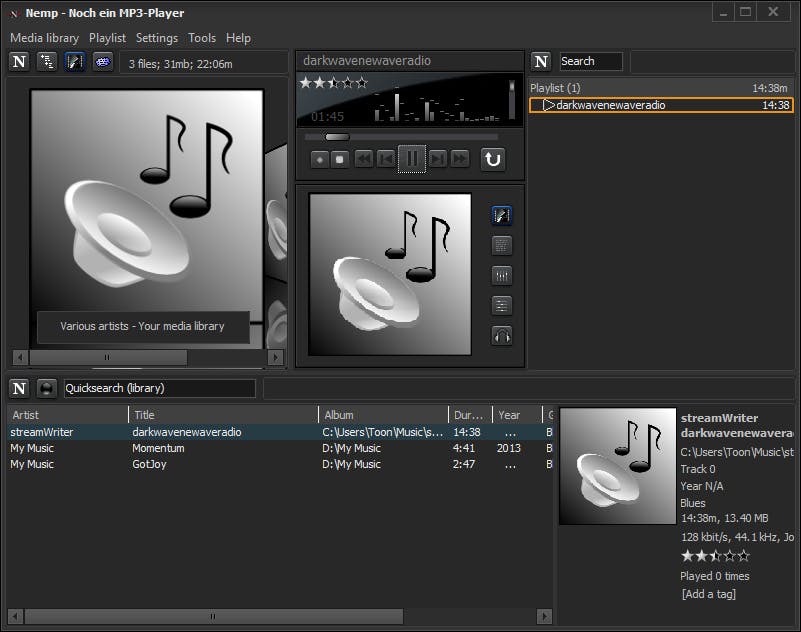Click the Add a tag link

708,594
